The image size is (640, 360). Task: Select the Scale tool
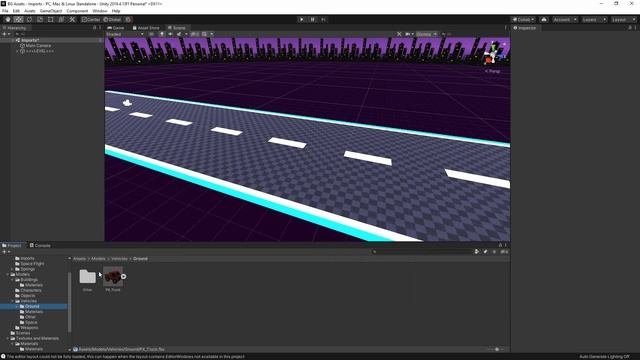click(x=40, y=20)
